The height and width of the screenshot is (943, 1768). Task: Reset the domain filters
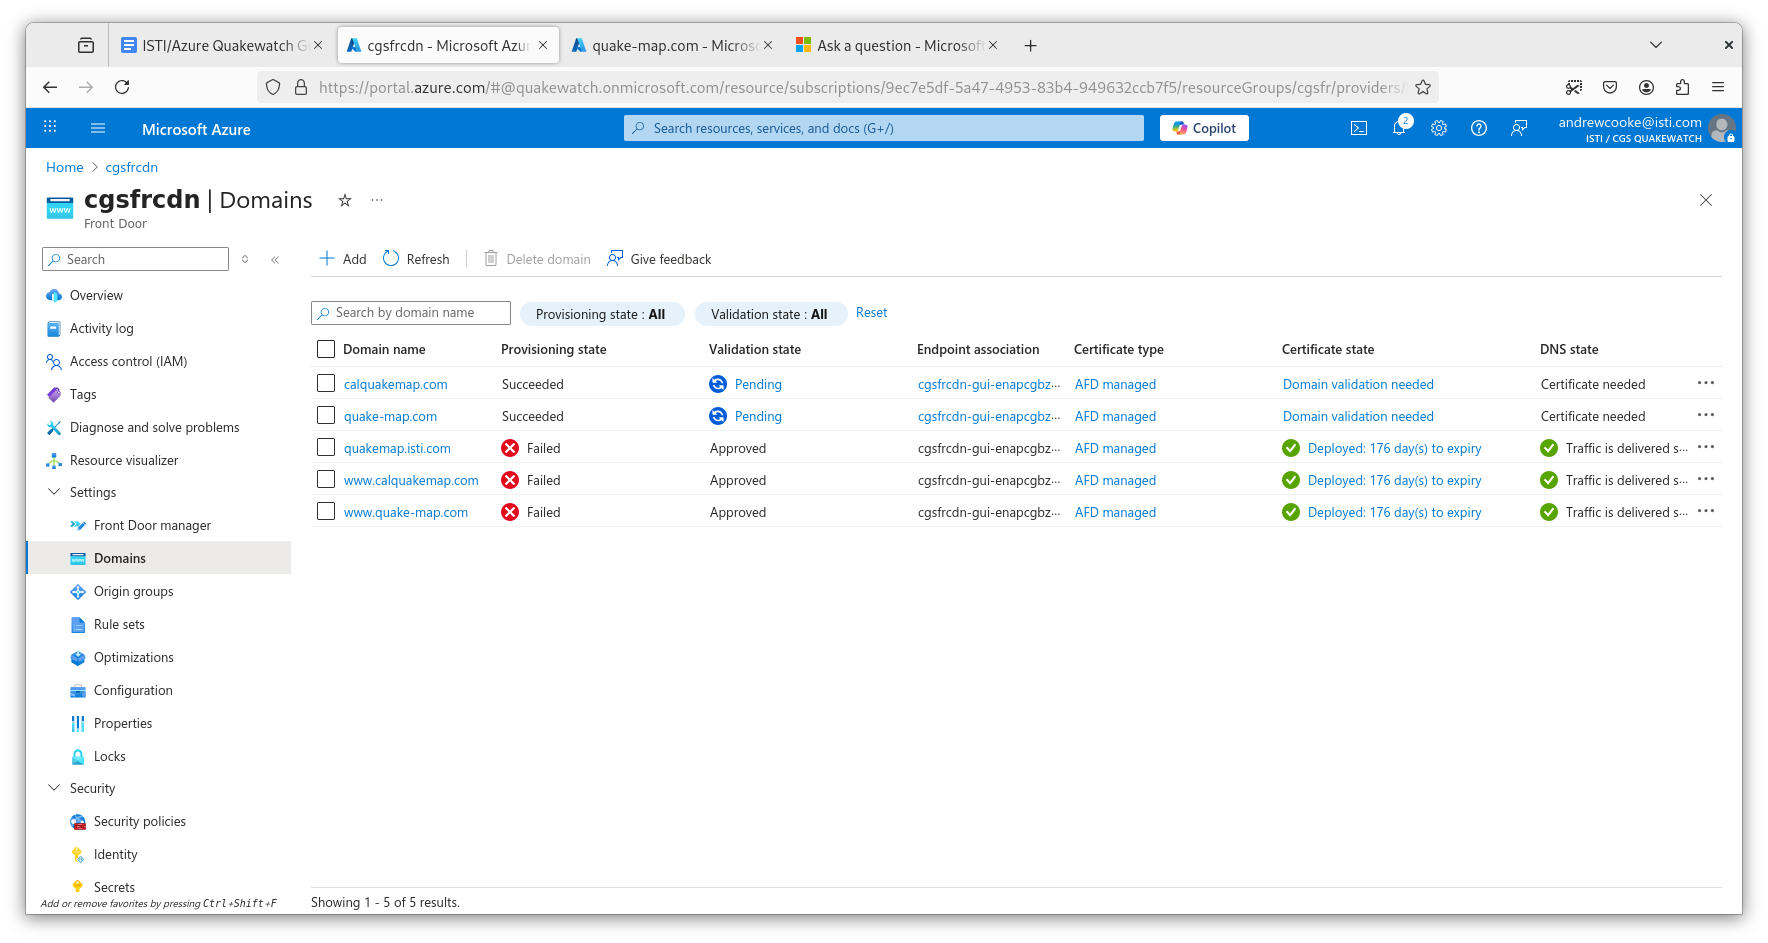(x=871, y=313)
